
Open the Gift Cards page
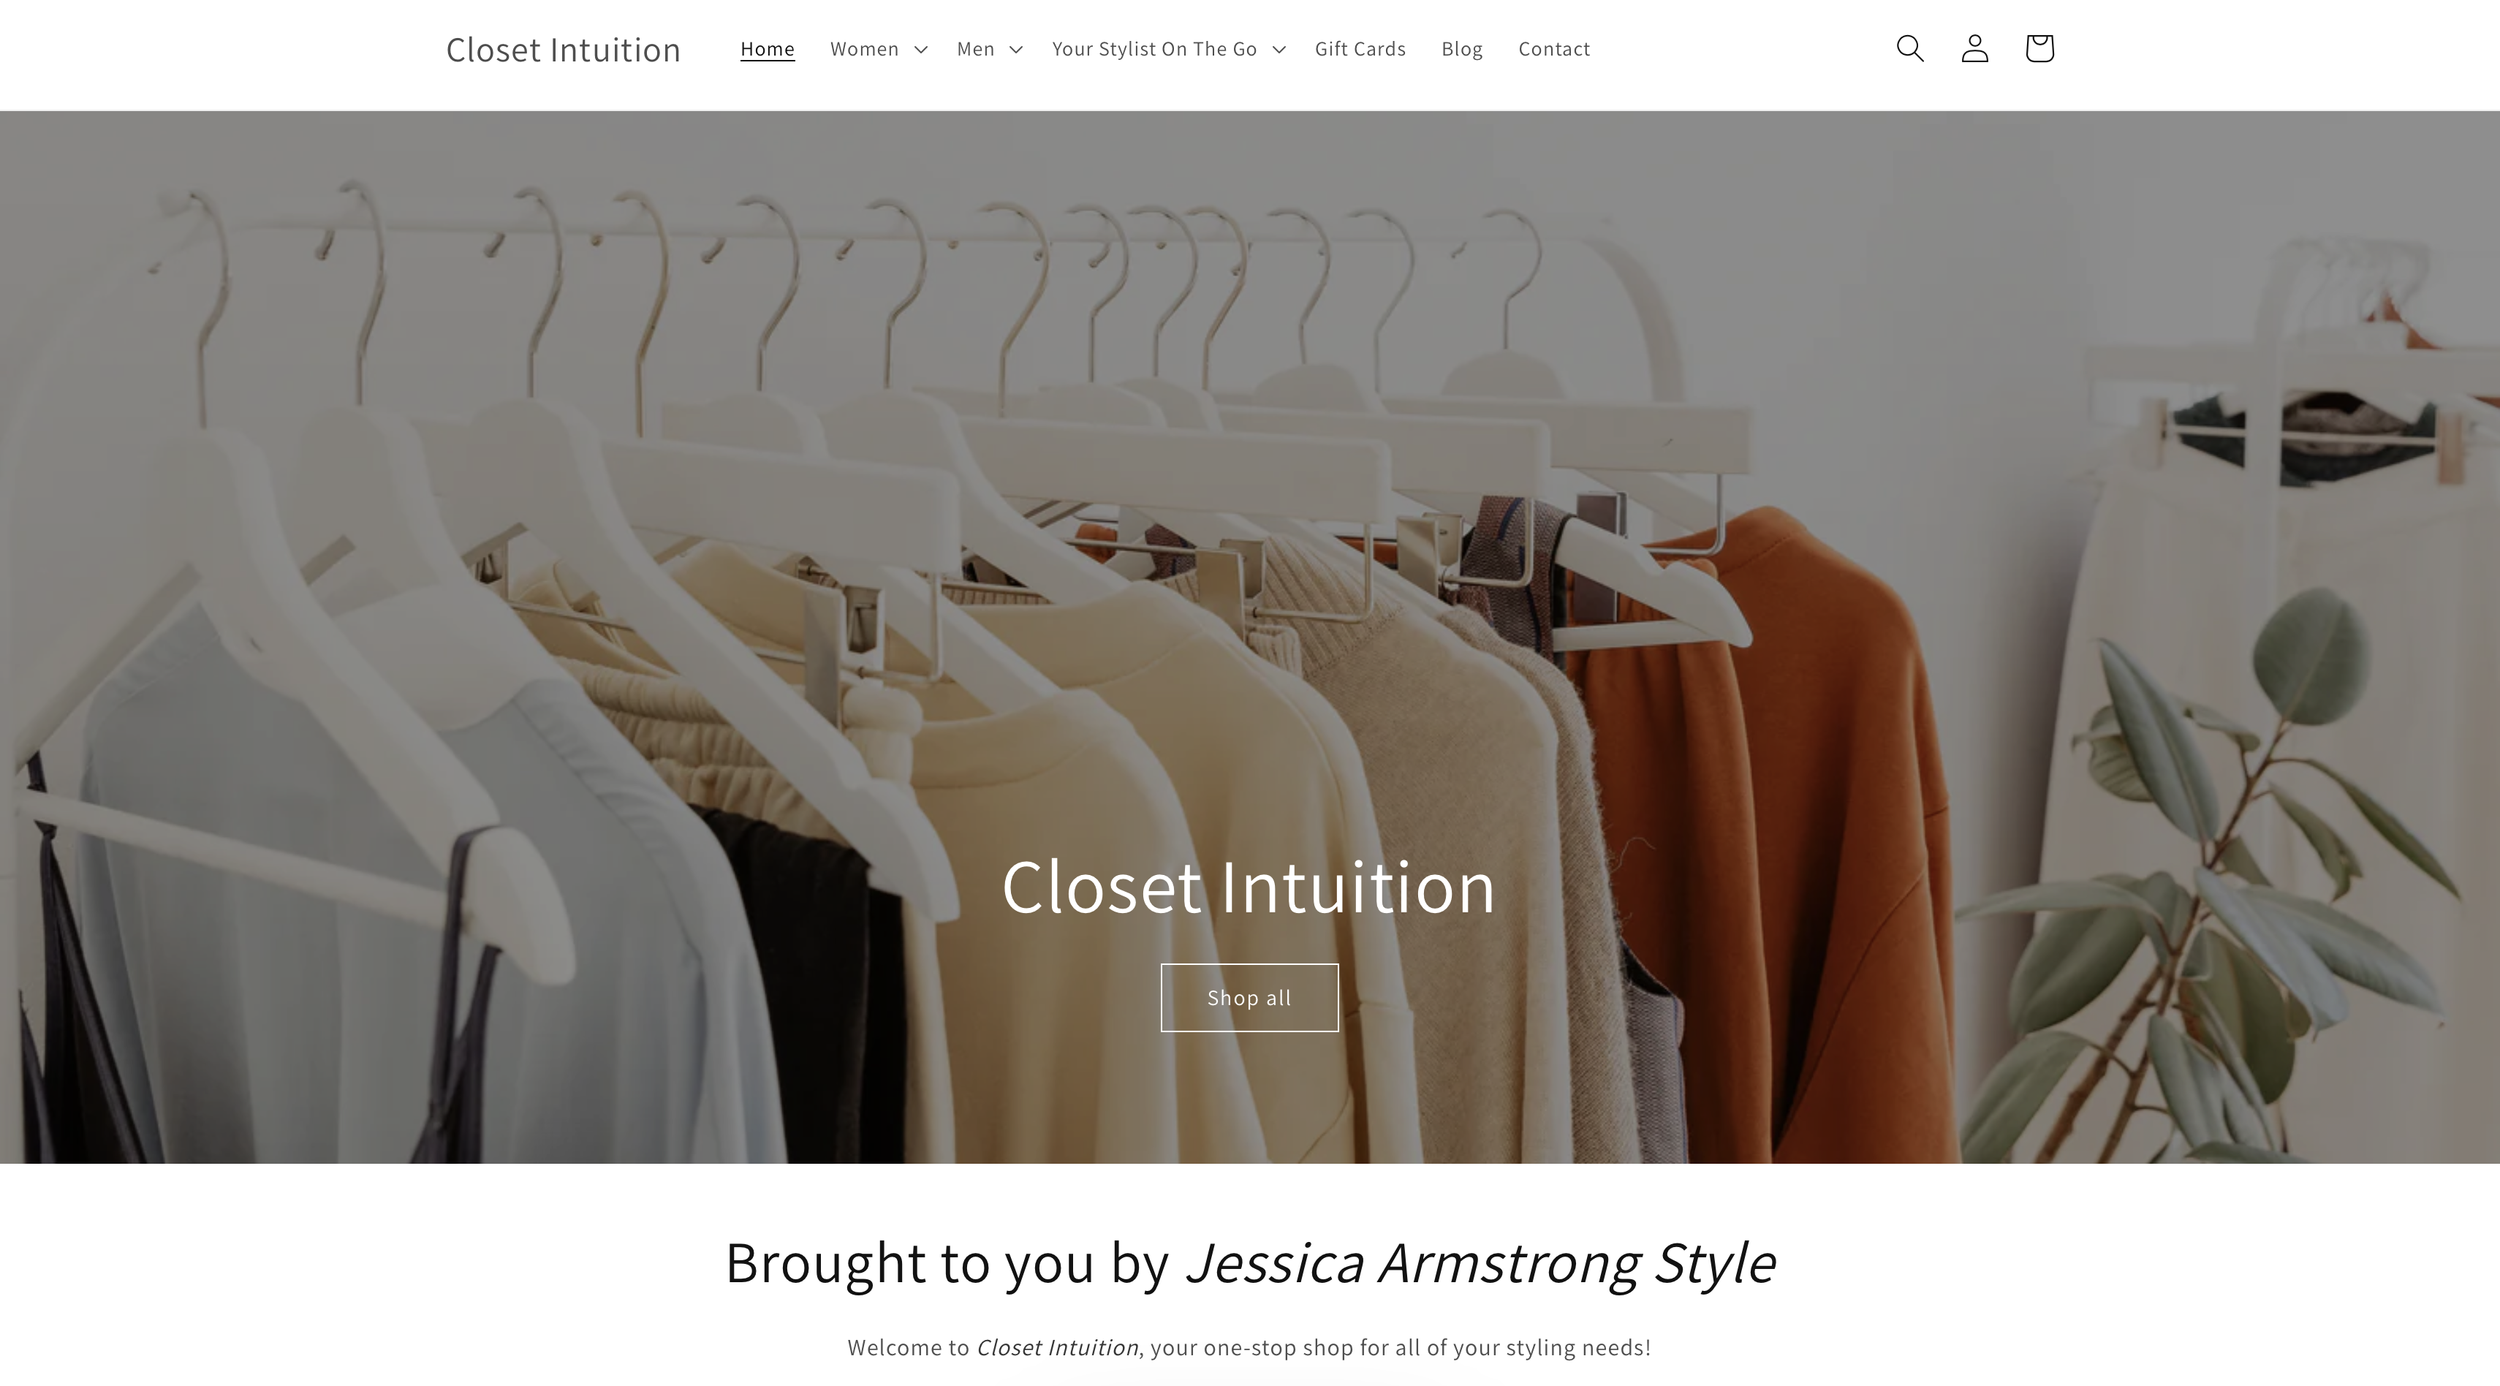pos(1360,49)
